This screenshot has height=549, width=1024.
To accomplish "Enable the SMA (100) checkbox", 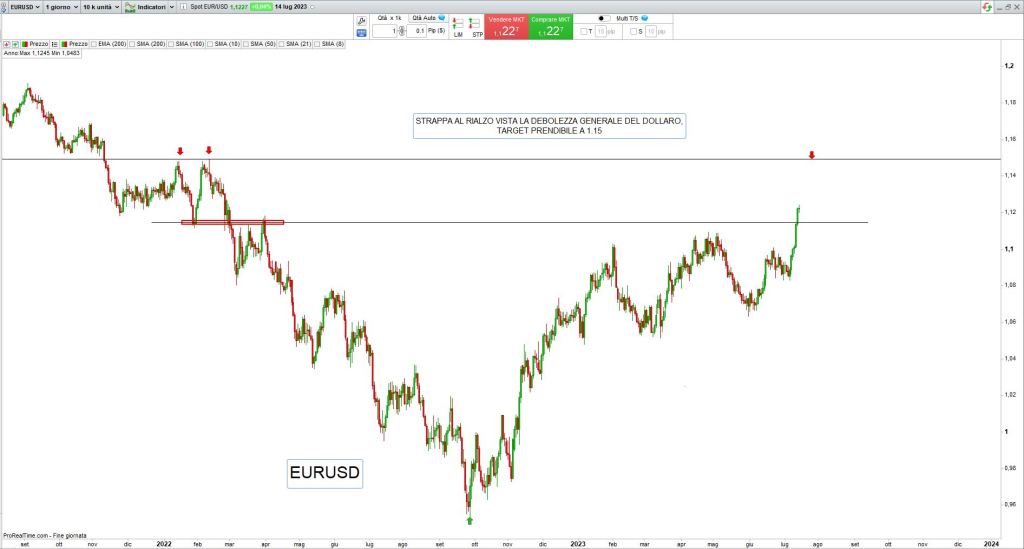I will 171,44.
